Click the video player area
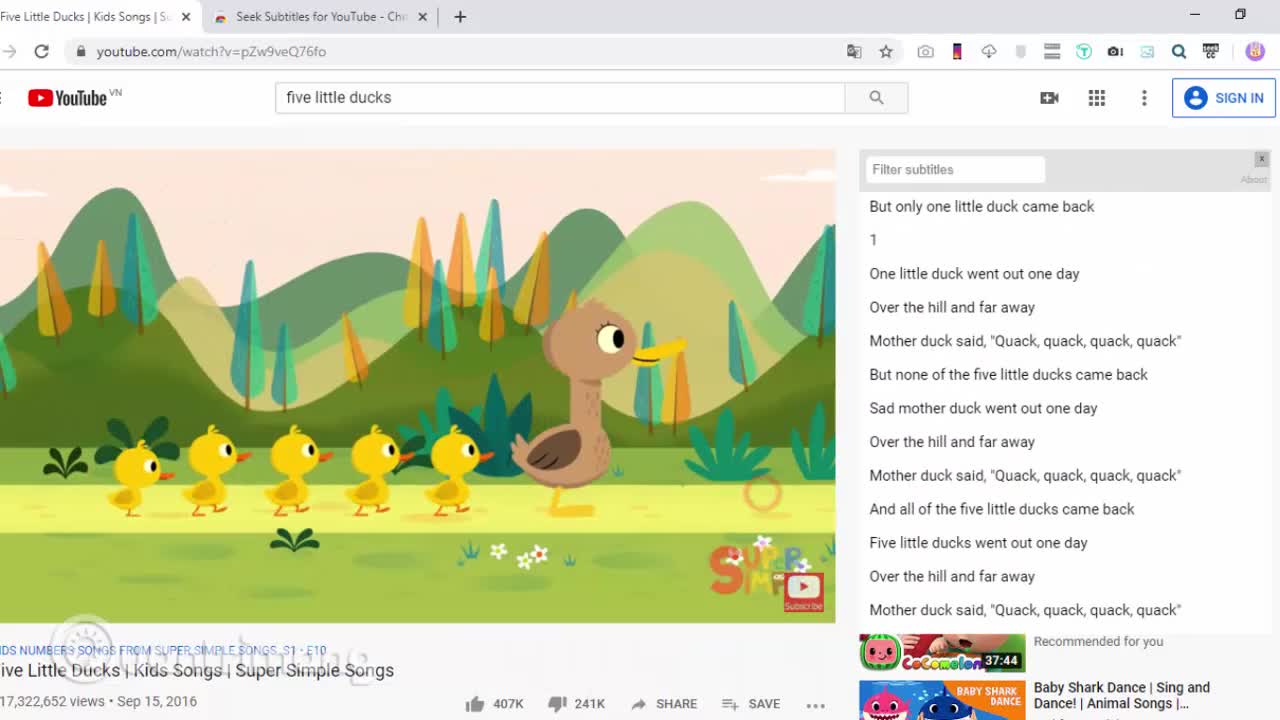 [417, 386]
